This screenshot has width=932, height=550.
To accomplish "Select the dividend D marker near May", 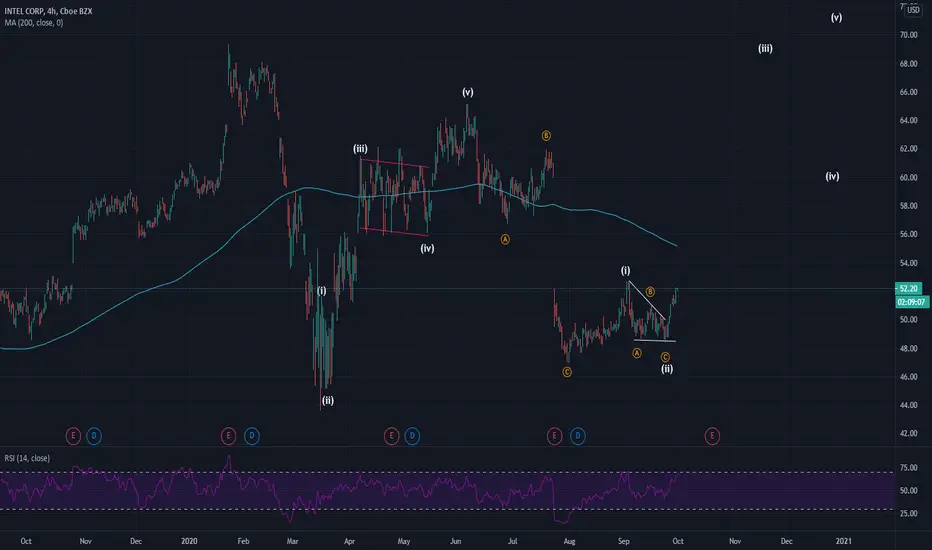I will [412, 436].
